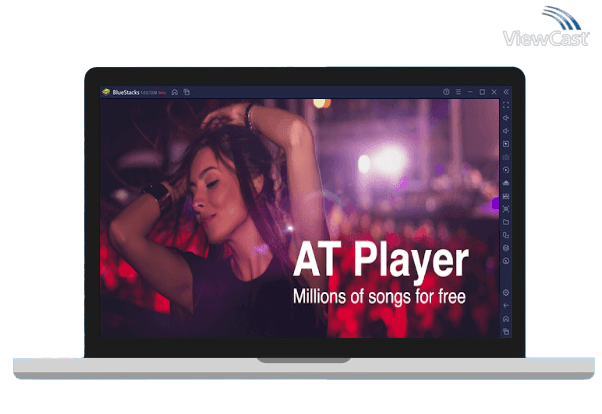Go to Android home via sidebar home icon
Image resolution: width=602 pixels, height=414 pixels.
506,319
